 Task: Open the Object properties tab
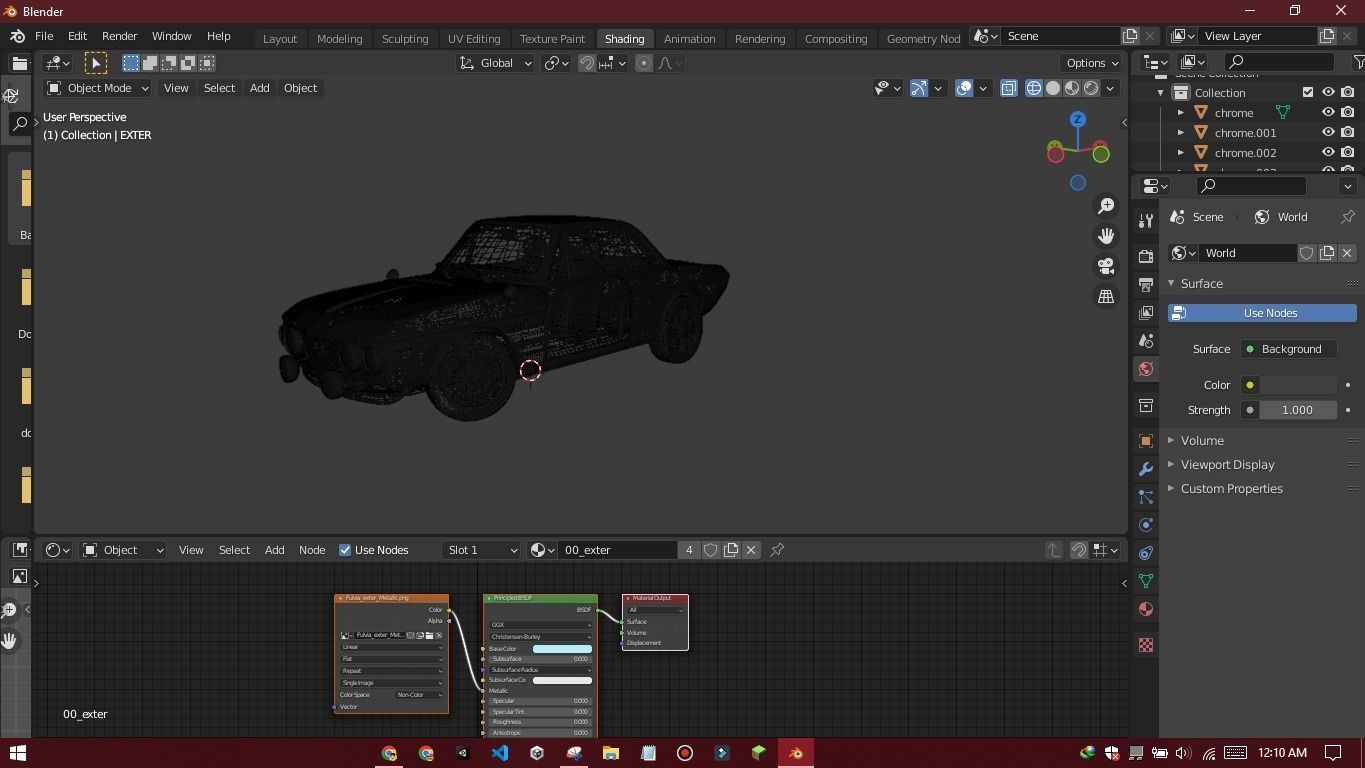pyautogui.click(x=1146, y=441)
